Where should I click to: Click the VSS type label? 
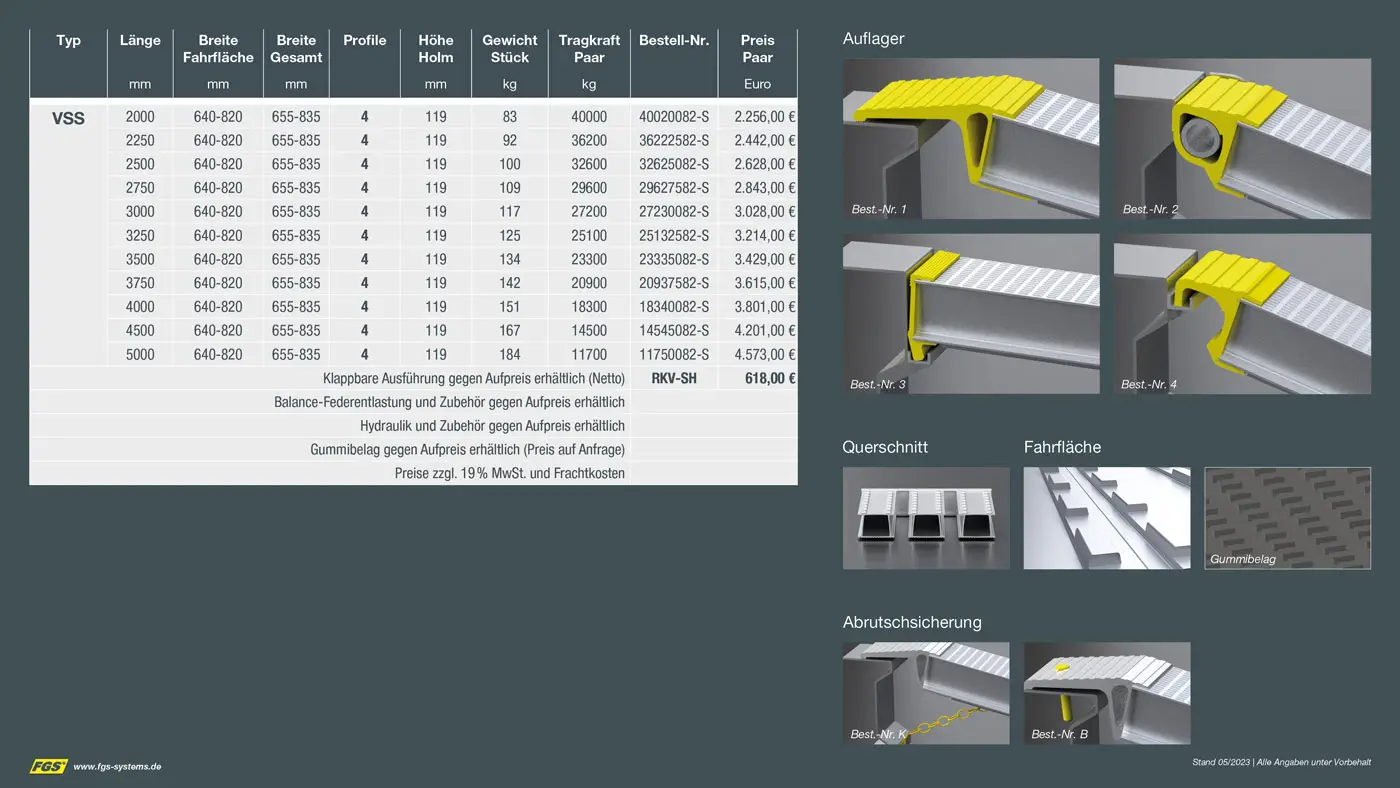point(68,118)
